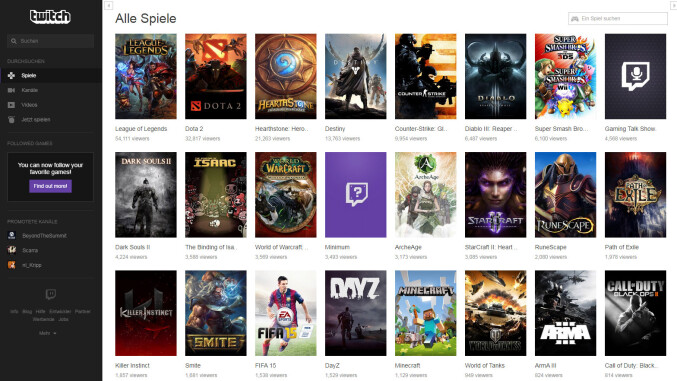Screen dimensions: 677x381
Task: Click into the Ein Spiel suchen field
Action: pos(618,19)
